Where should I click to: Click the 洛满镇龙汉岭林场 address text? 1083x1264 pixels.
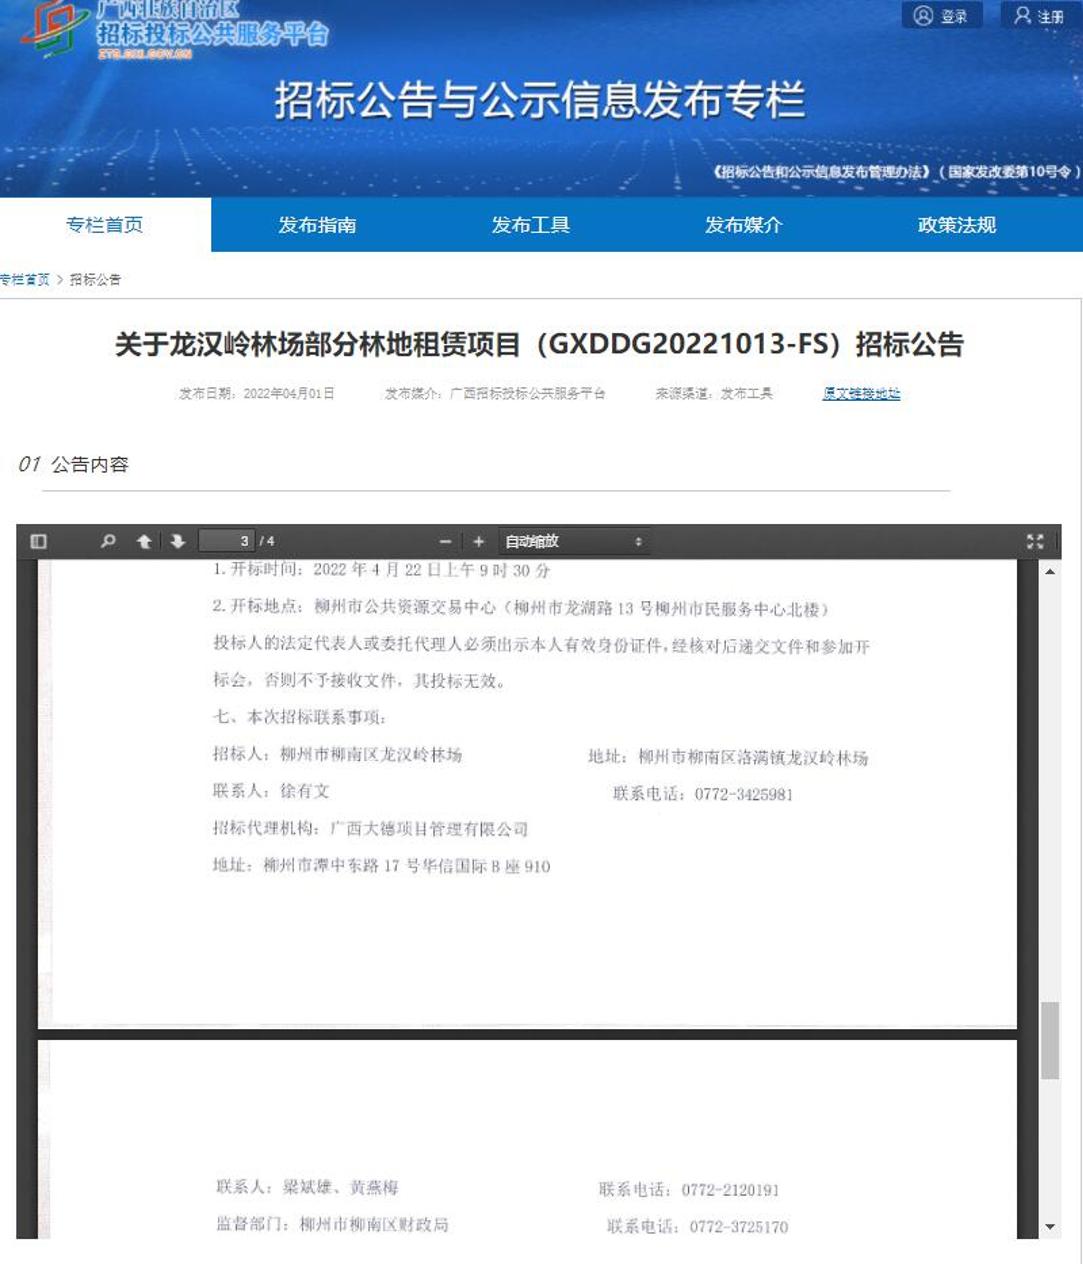[728, 758]
